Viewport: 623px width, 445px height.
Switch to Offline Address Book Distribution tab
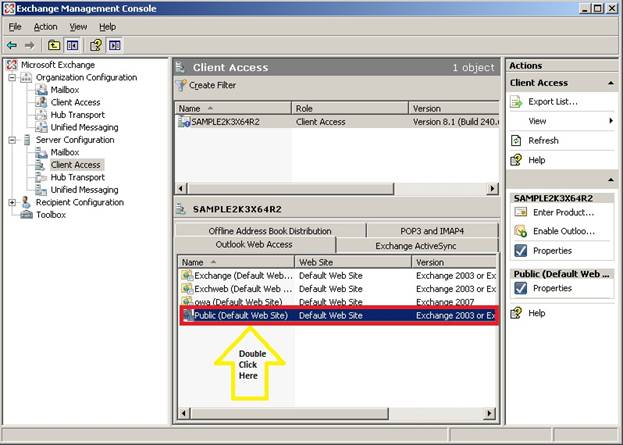[270, 230]
